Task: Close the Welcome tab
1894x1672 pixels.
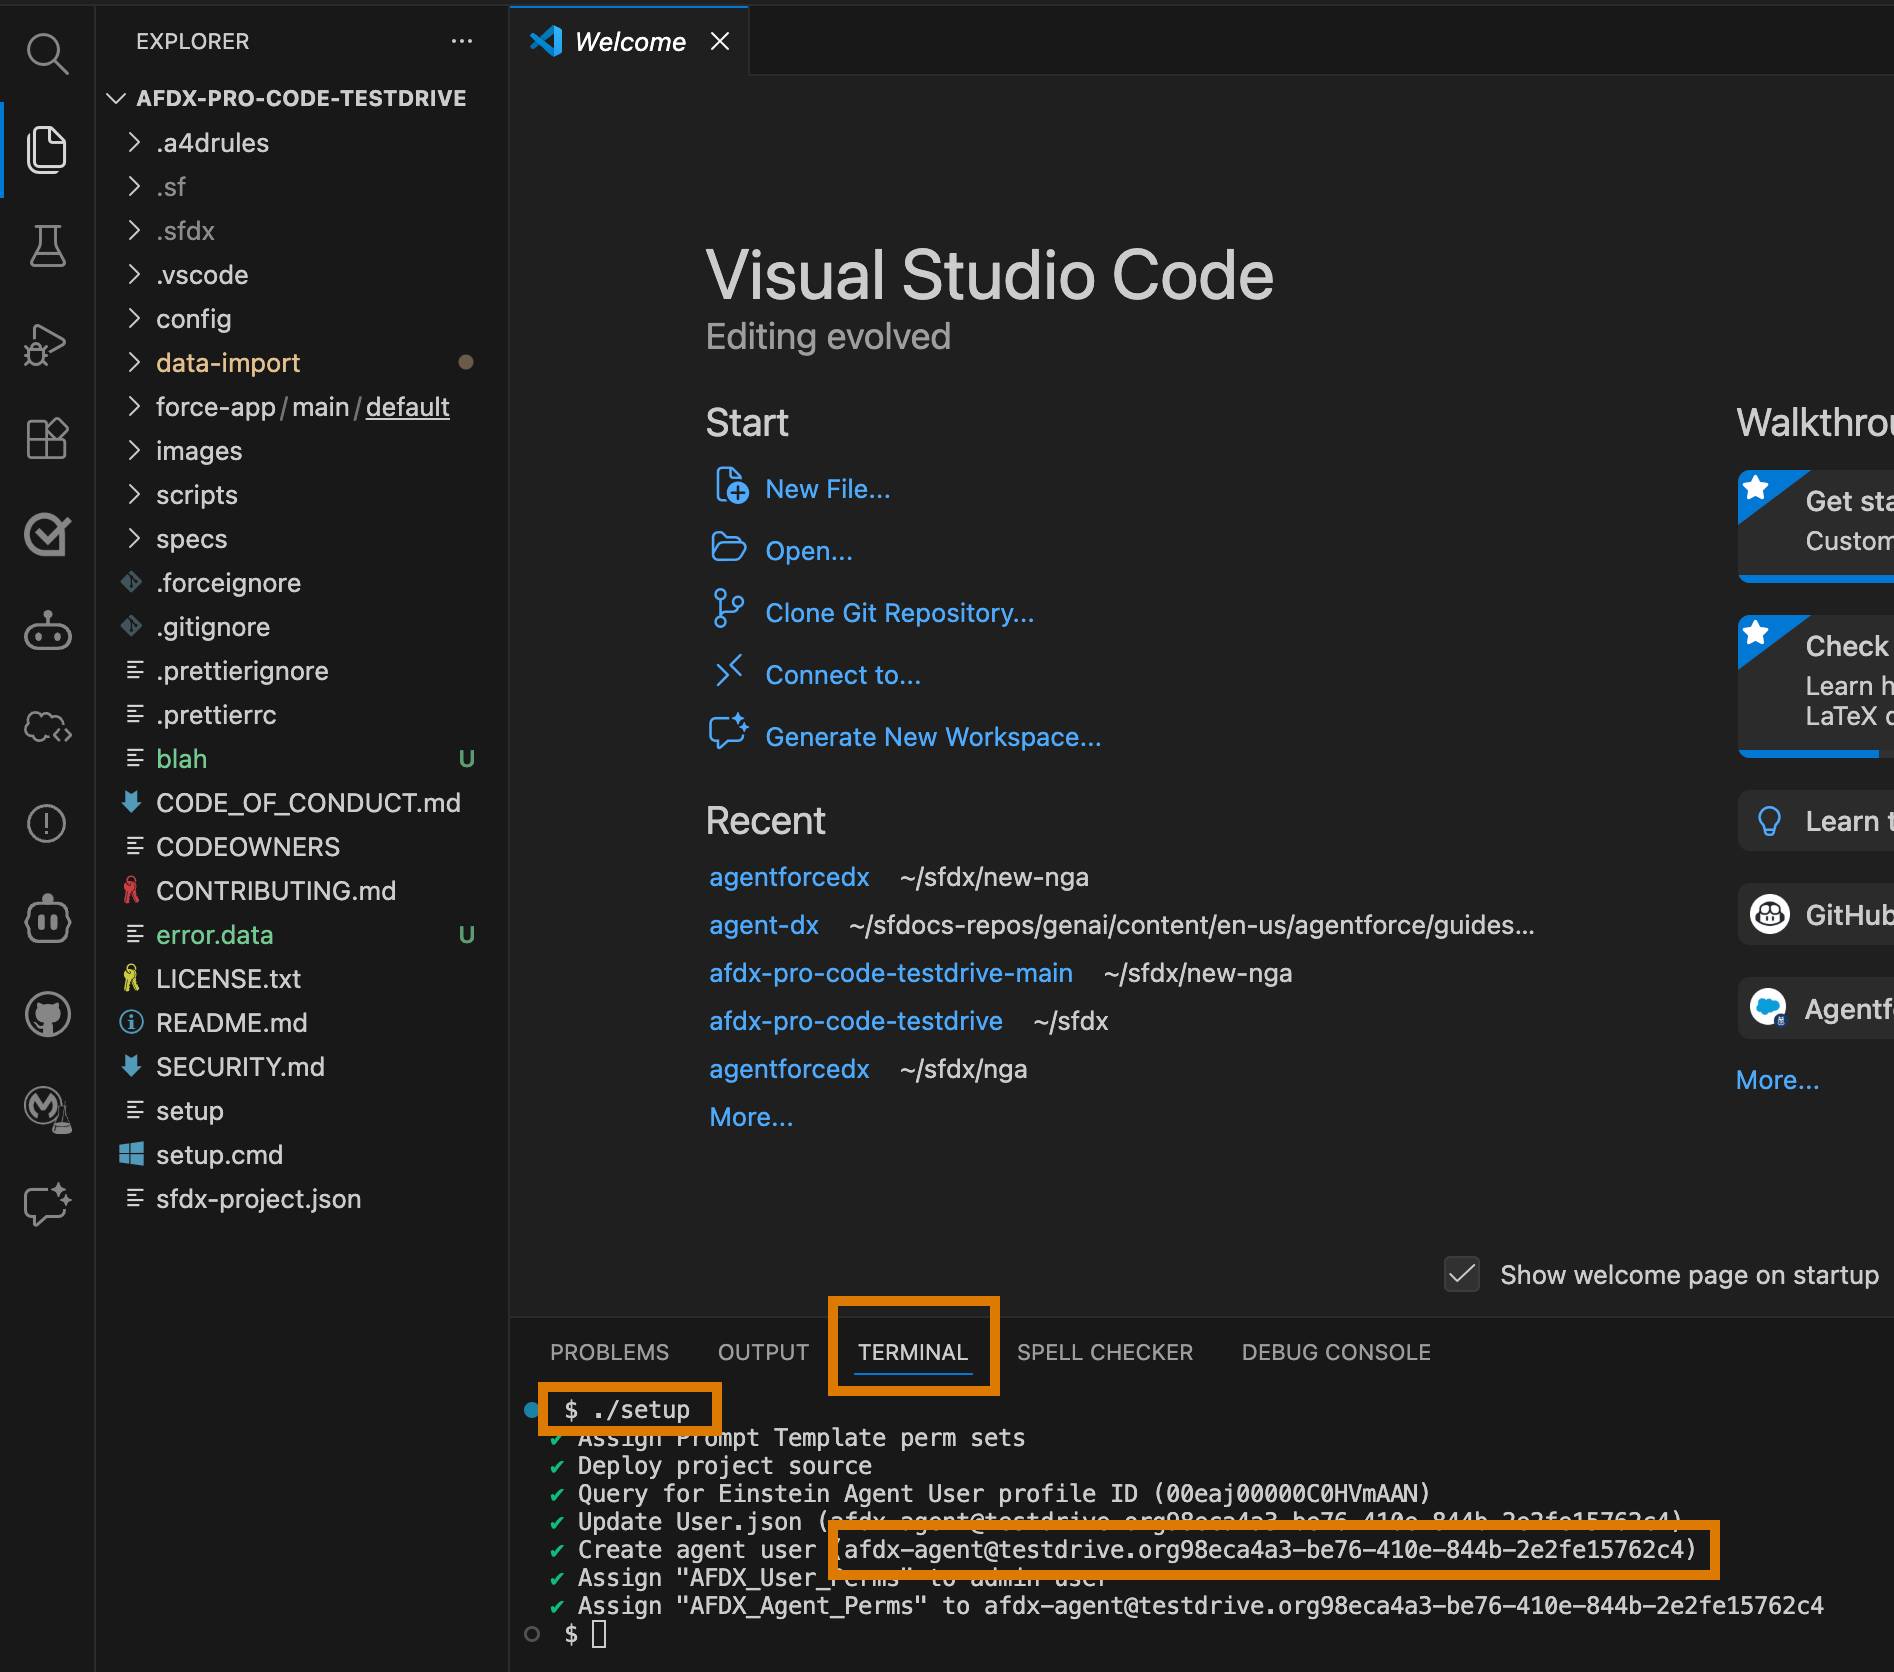Action: [x=719, y=41]
